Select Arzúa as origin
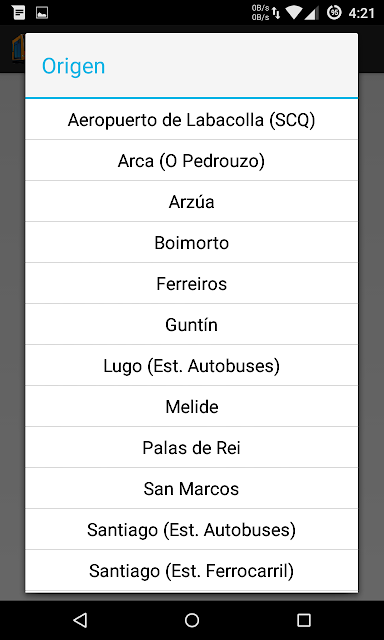The height and width of the screenshot is (640, 384). coord(191,201)
